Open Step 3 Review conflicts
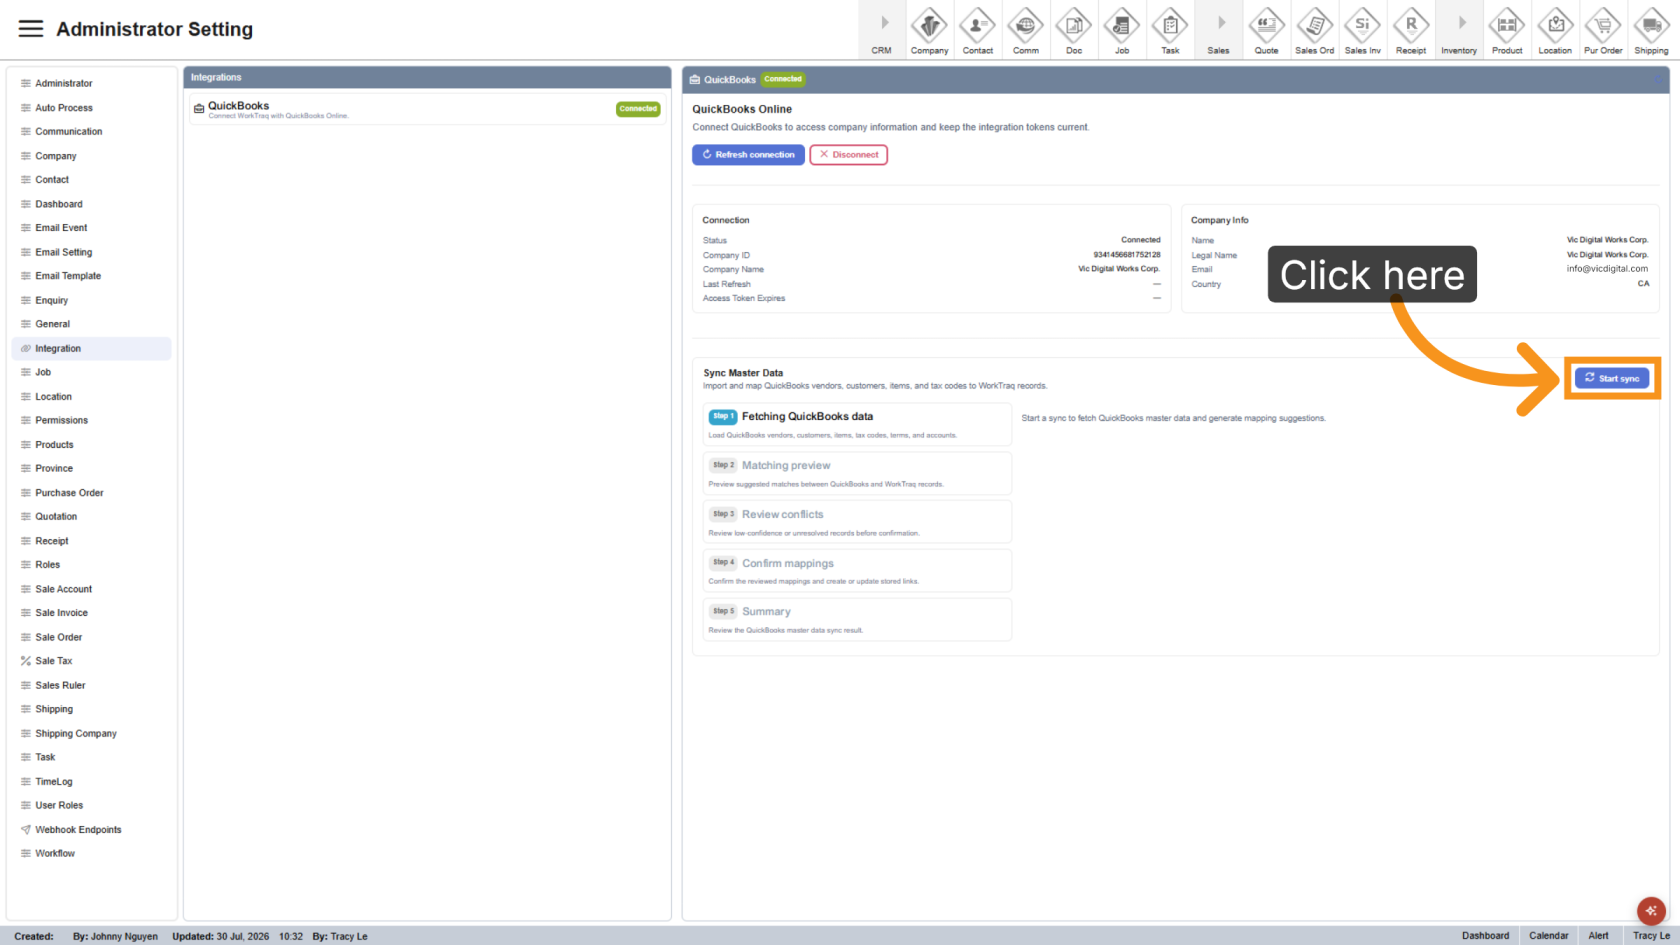This screenshot has width=1680, height=945. 857,522
